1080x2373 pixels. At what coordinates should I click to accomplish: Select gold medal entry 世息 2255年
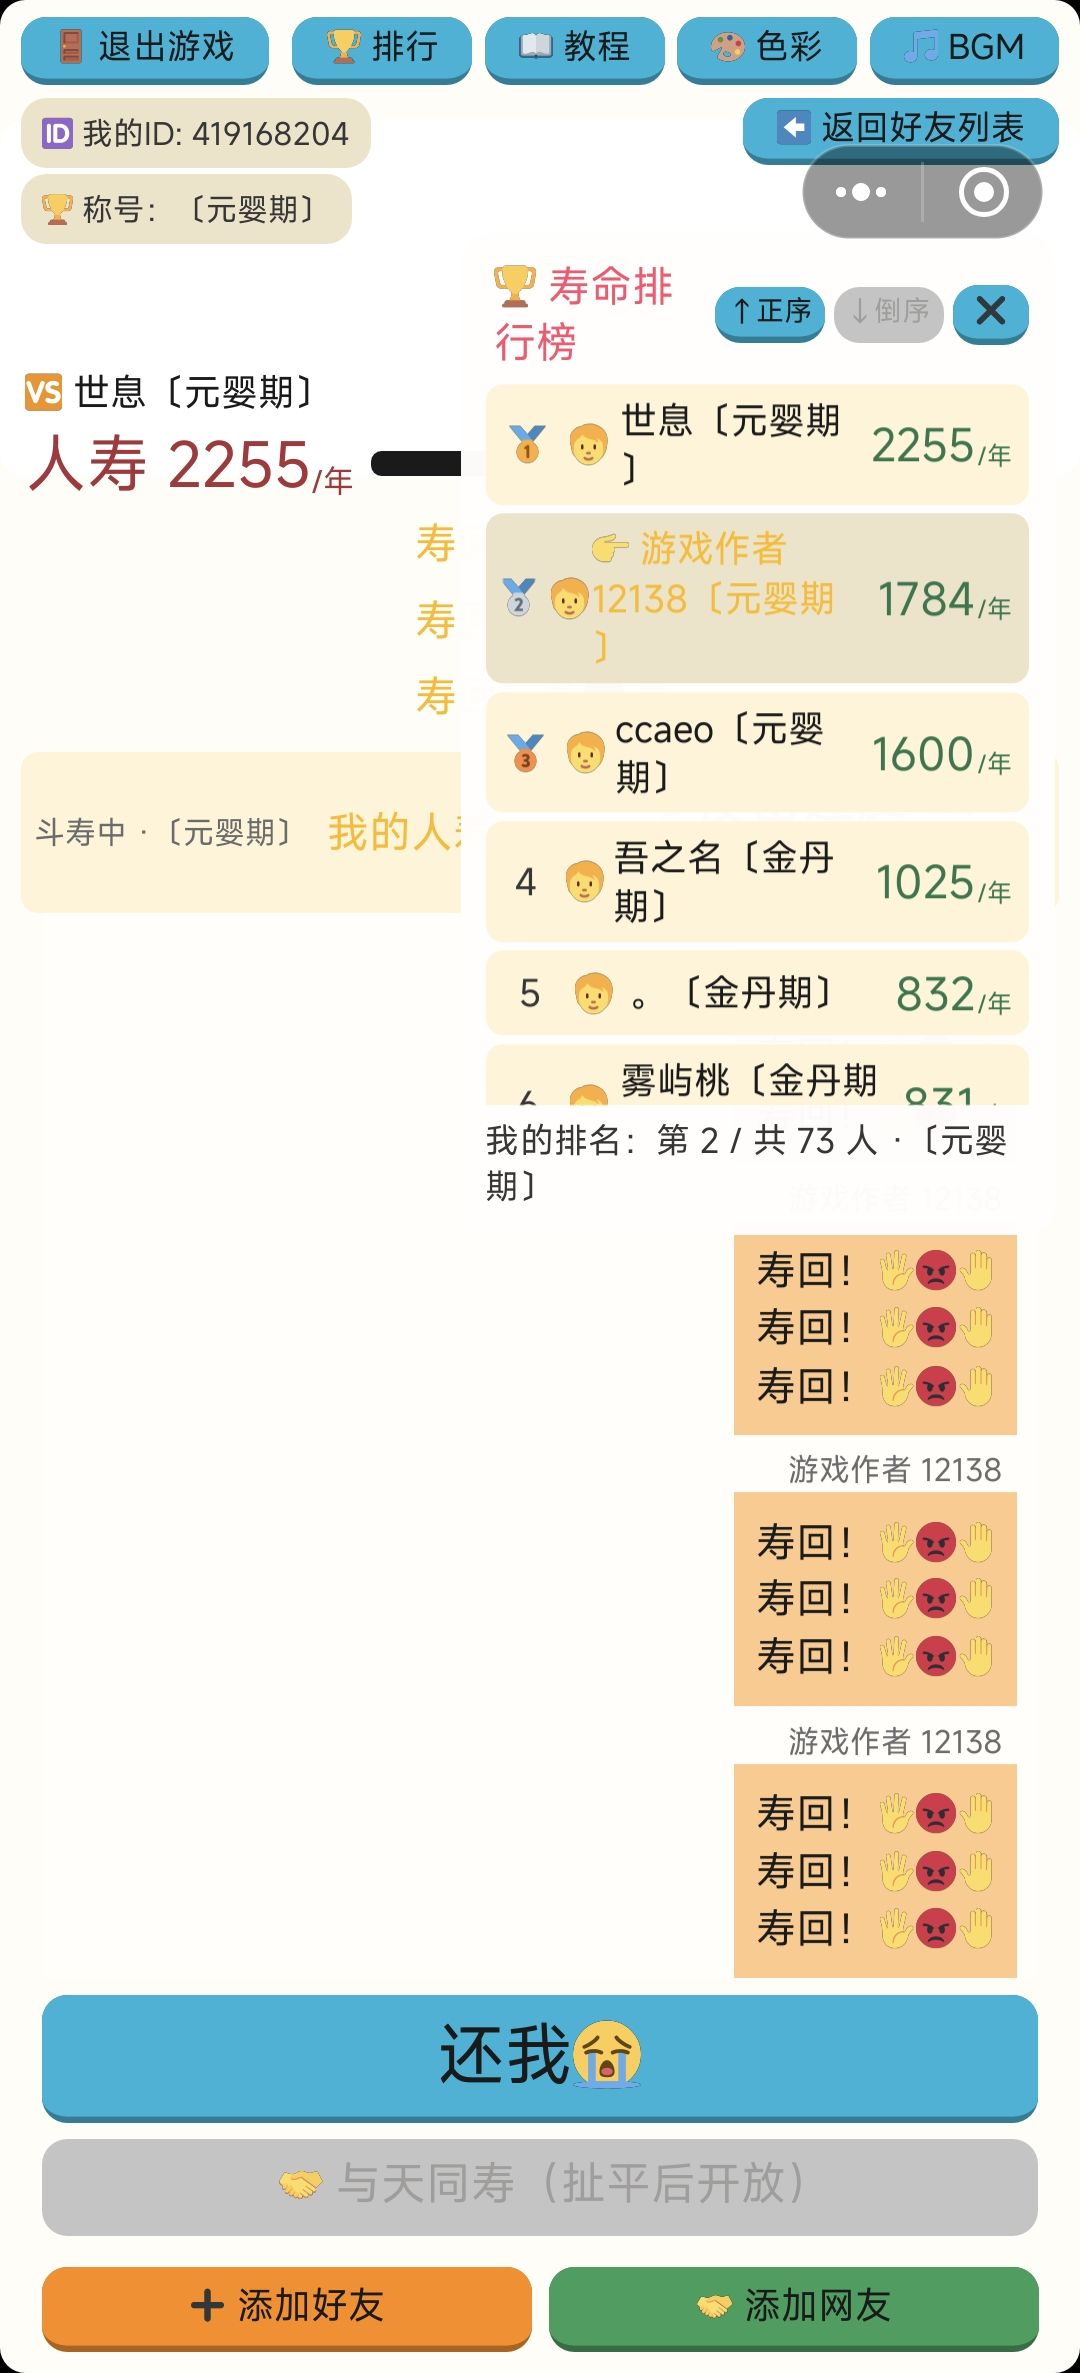(x=757, y=444)
